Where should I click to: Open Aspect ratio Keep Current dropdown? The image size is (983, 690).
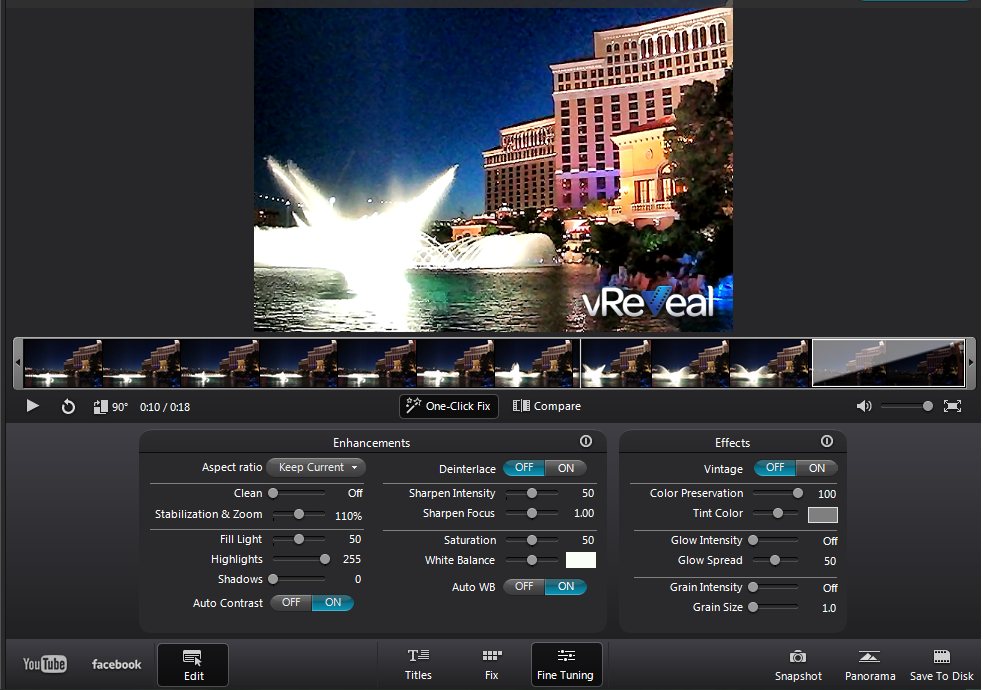click(316, 468)
